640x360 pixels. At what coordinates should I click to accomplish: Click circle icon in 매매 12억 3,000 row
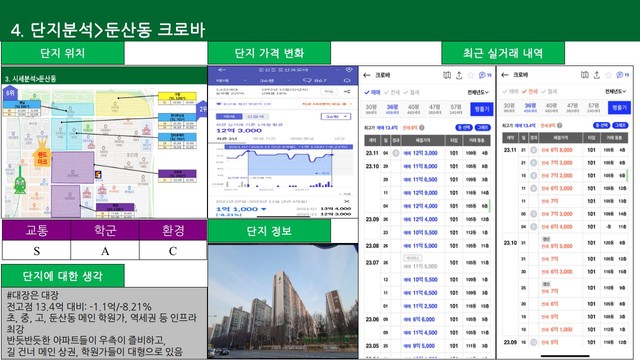pos(396,153)
